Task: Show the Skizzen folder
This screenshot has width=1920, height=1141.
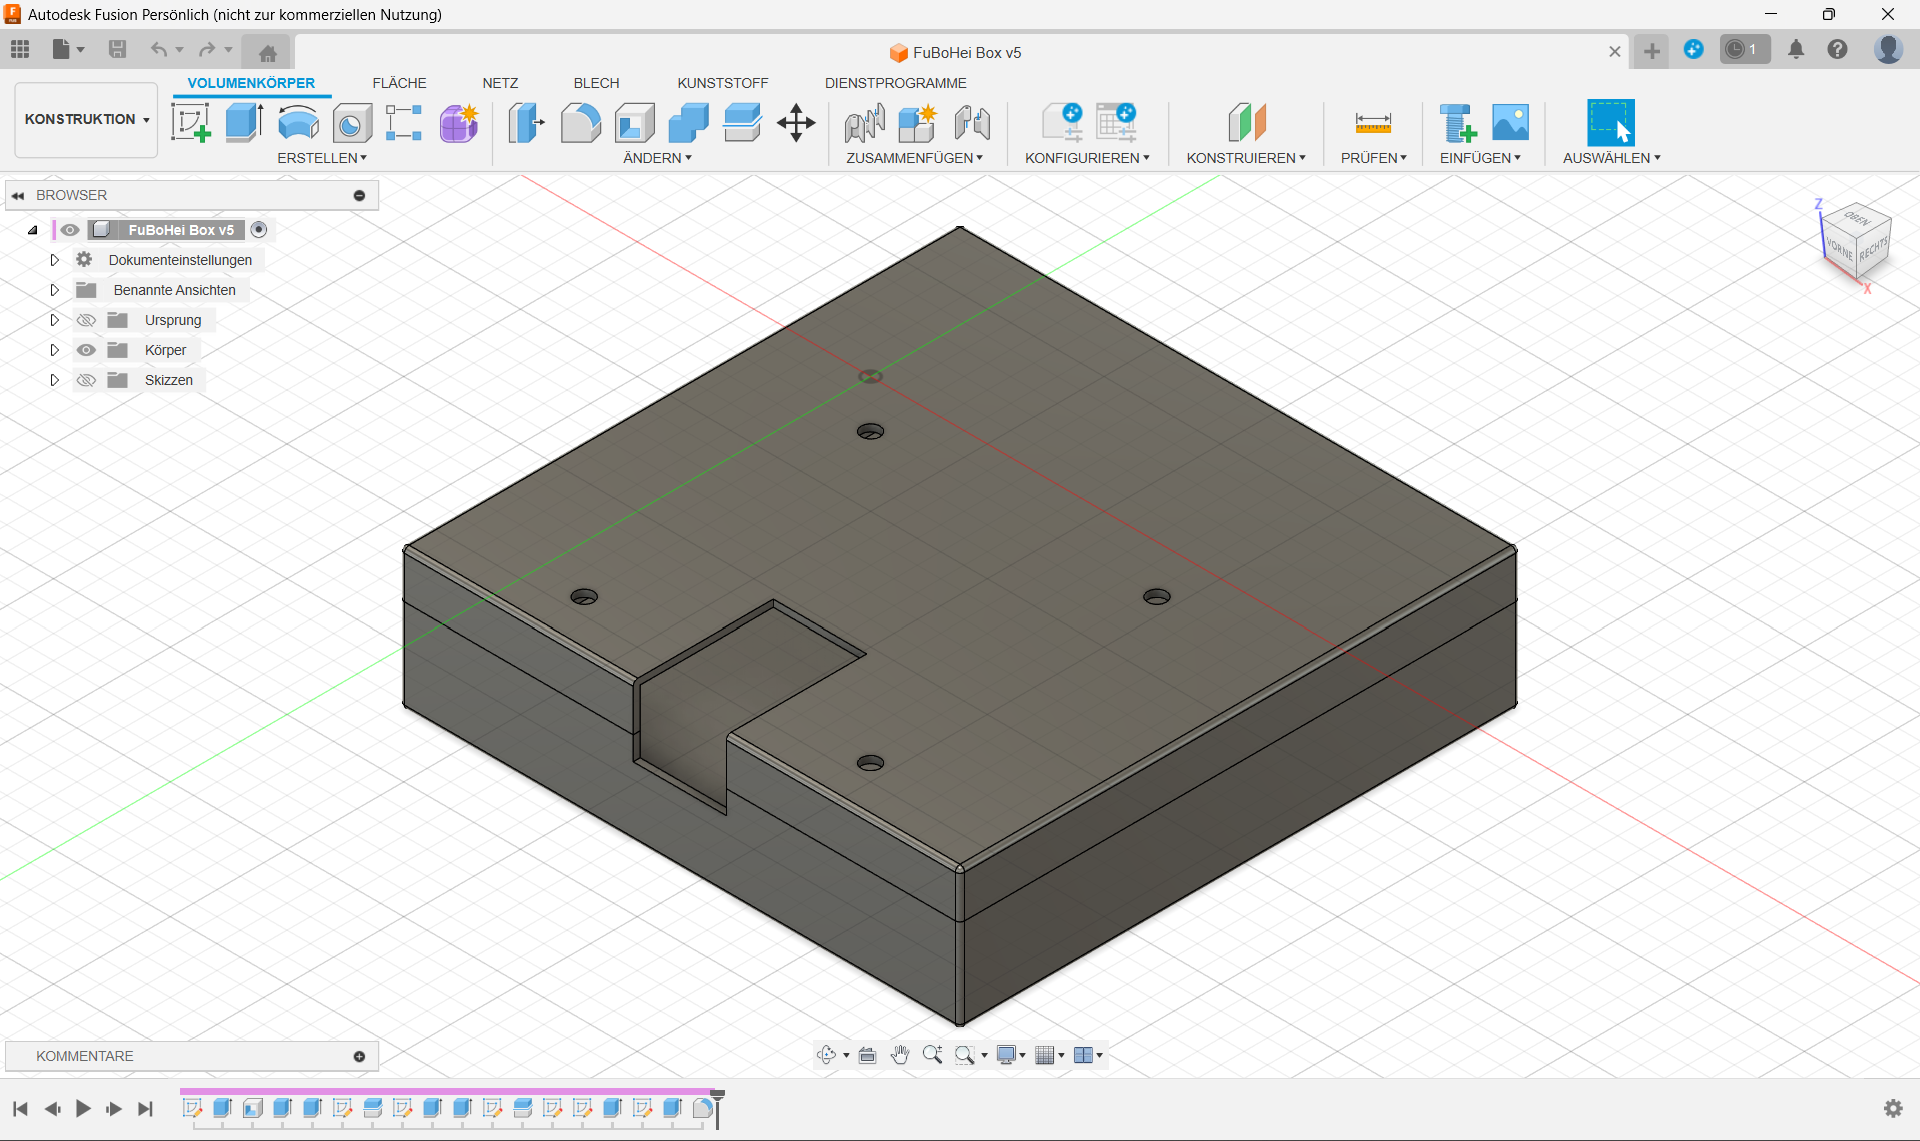Action: point(87,380)
